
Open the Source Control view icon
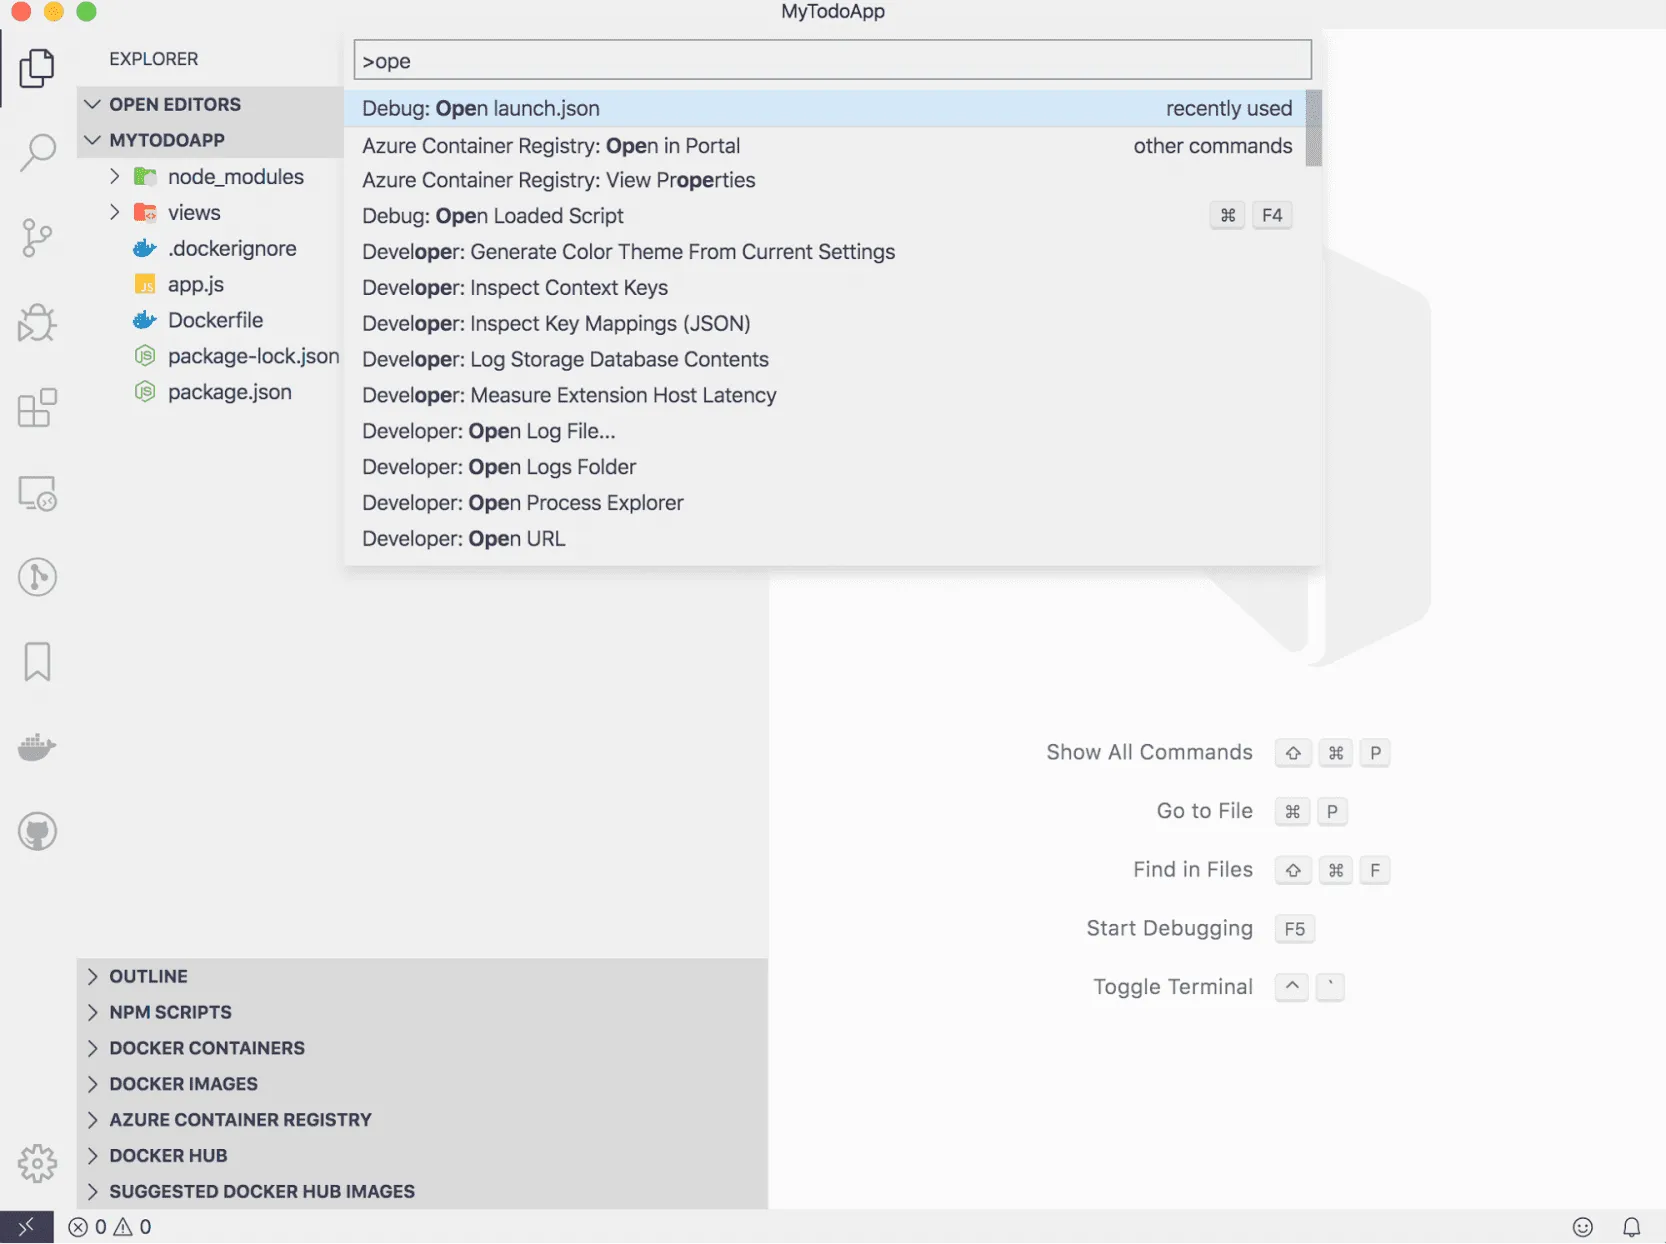pos(37,238)
